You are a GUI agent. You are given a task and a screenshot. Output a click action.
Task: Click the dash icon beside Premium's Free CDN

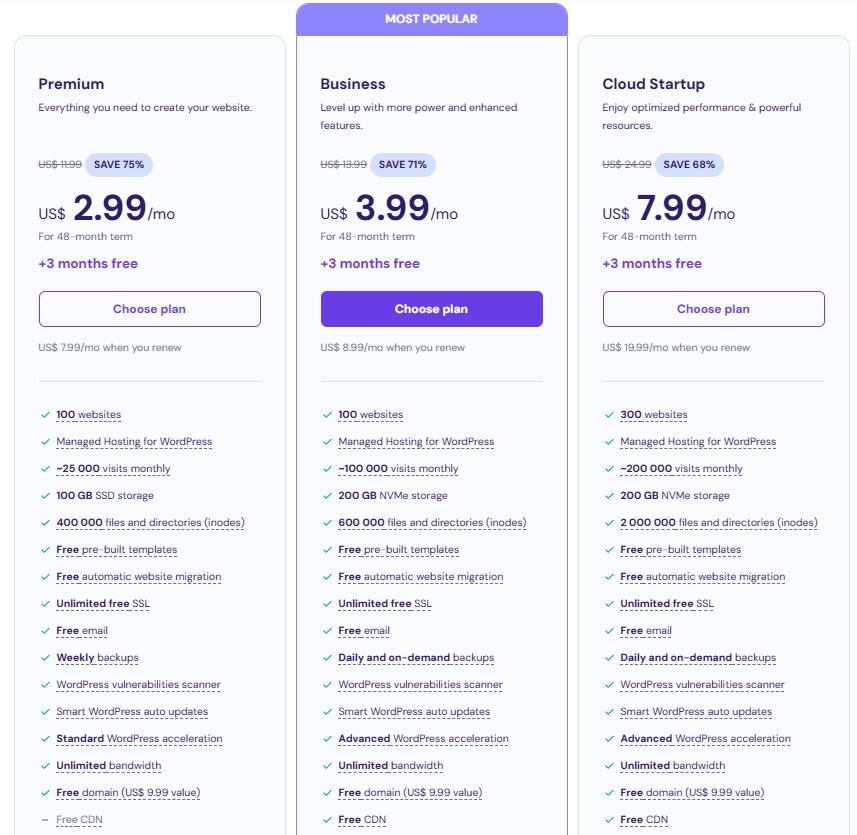pyautogui.click(x=45, y=820)
